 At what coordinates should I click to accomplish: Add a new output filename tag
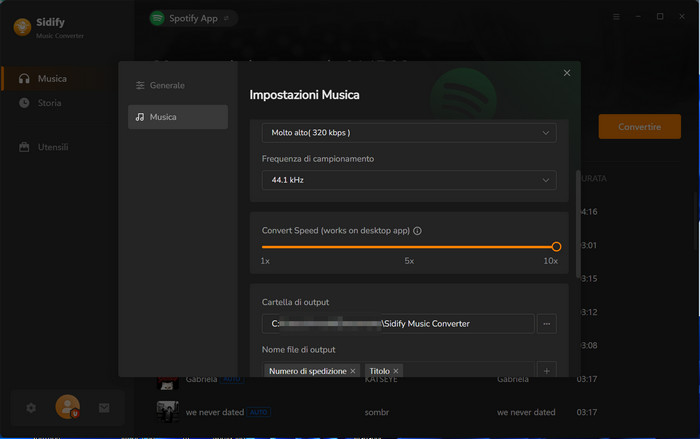(546, 371)
